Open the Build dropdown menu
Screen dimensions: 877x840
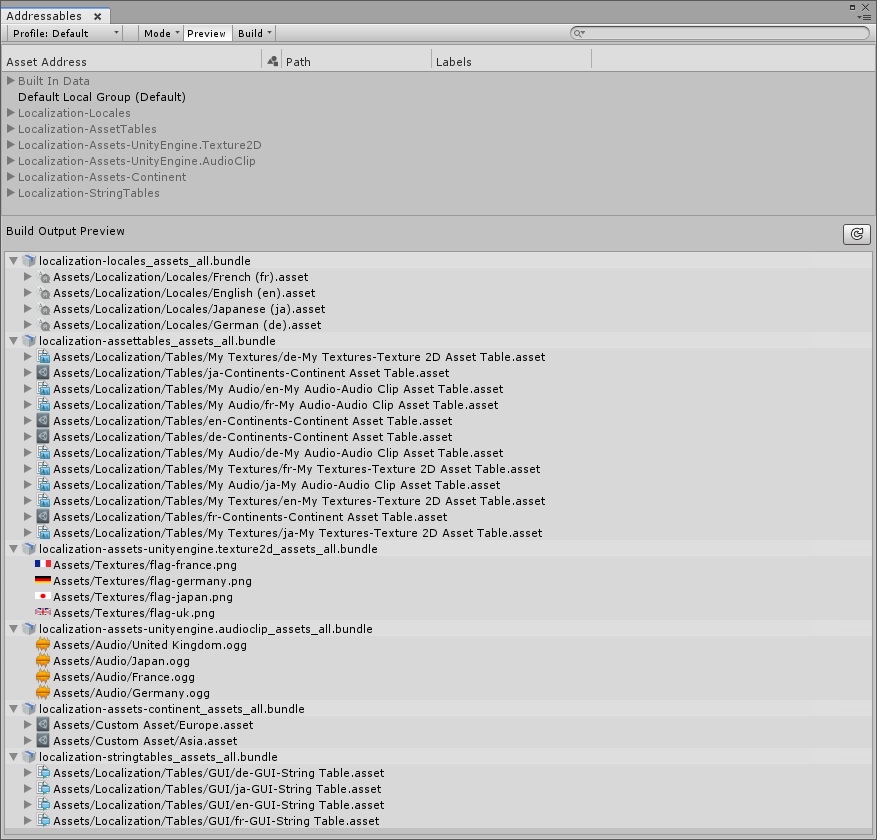coord(253,32)
